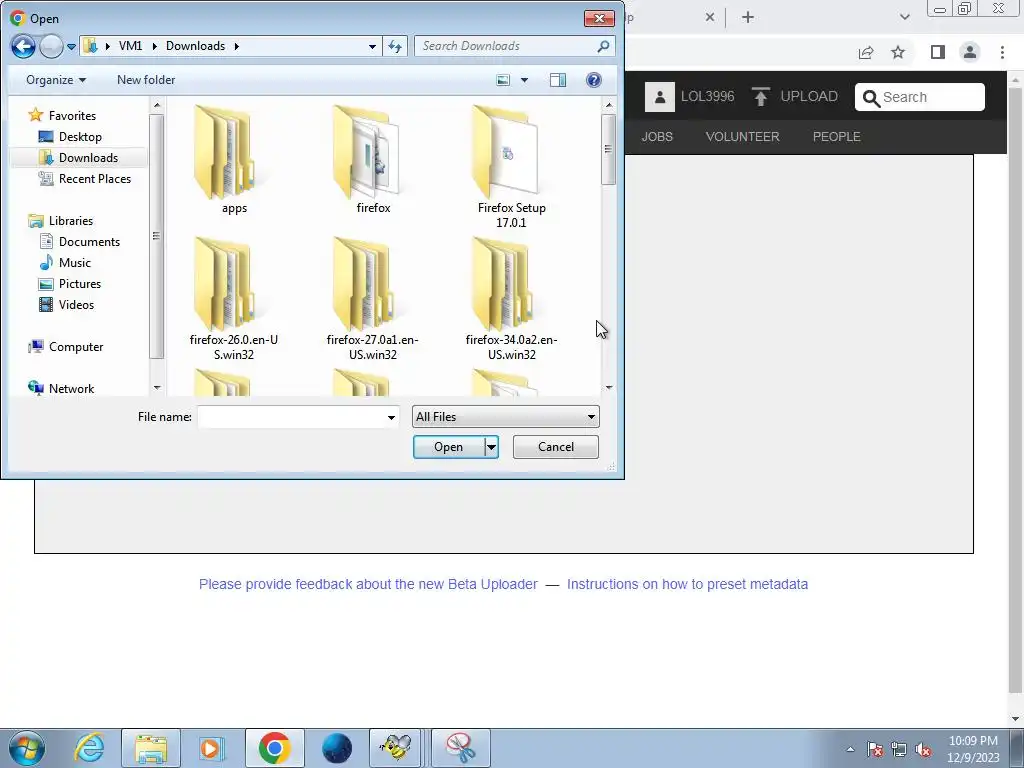Click the Forward arrow in Open dialog
1024x768 pixels.
51,46
